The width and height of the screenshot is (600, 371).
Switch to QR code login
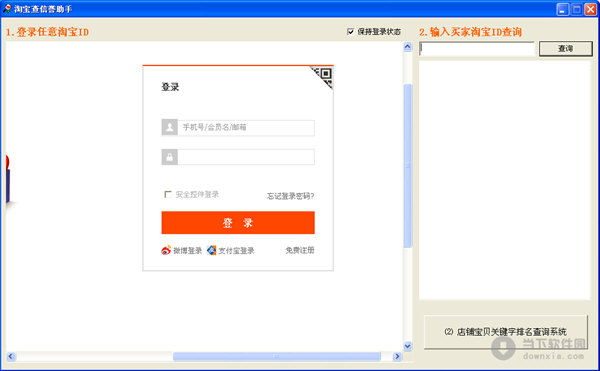(324, 76)
